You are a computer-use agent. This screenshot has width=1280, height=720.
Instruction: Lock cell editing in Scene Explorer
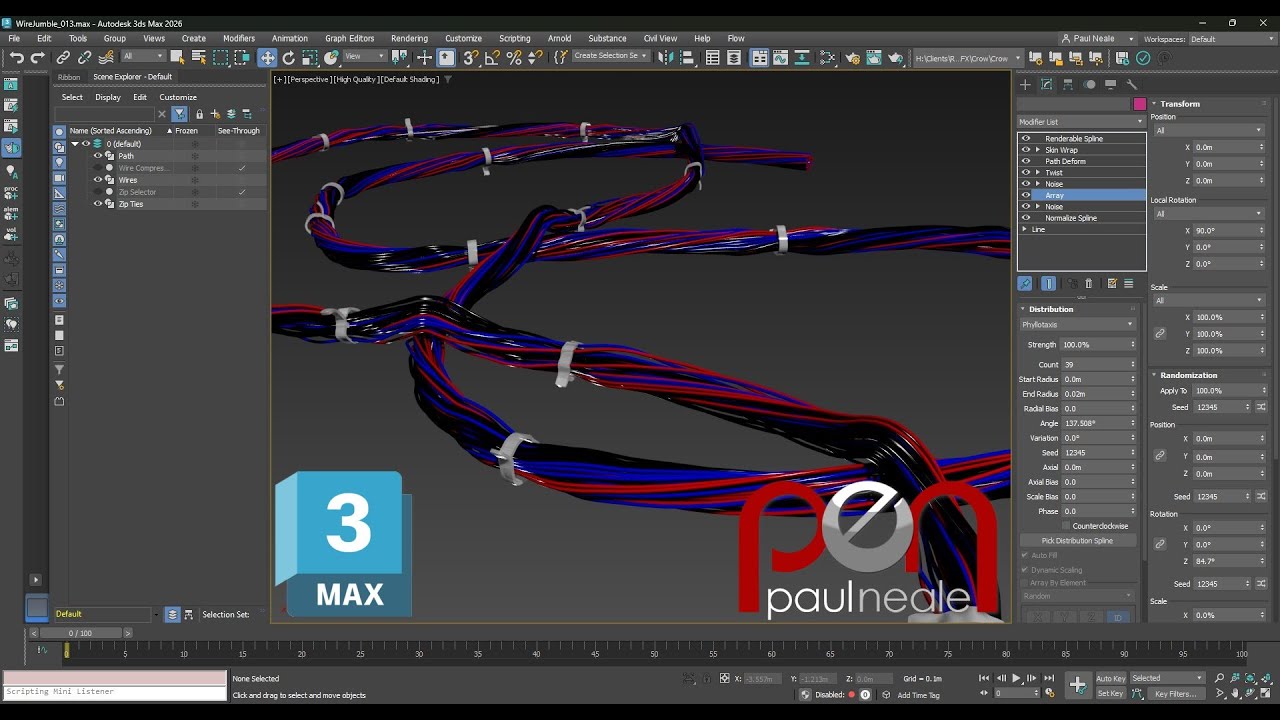point(199,114)
